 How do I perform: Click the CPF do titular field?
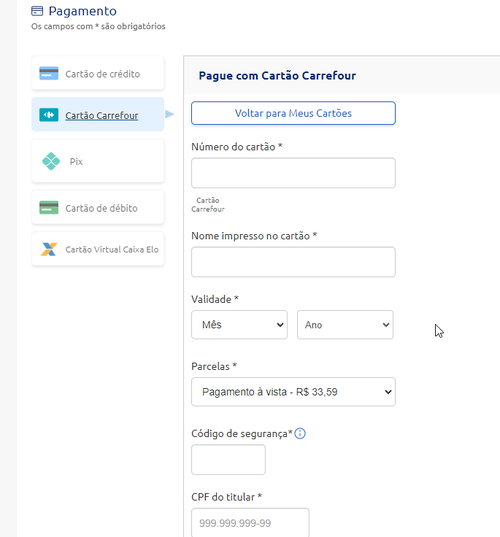click(250, 523)
